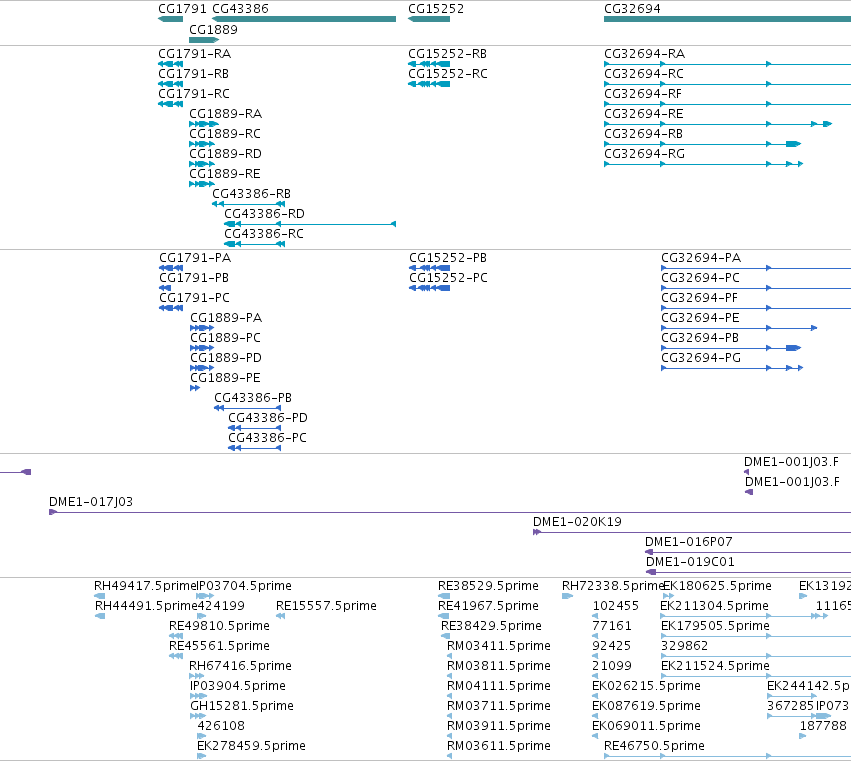
Task: Click EST RE15557.5prime
Action: coord(326,606)
